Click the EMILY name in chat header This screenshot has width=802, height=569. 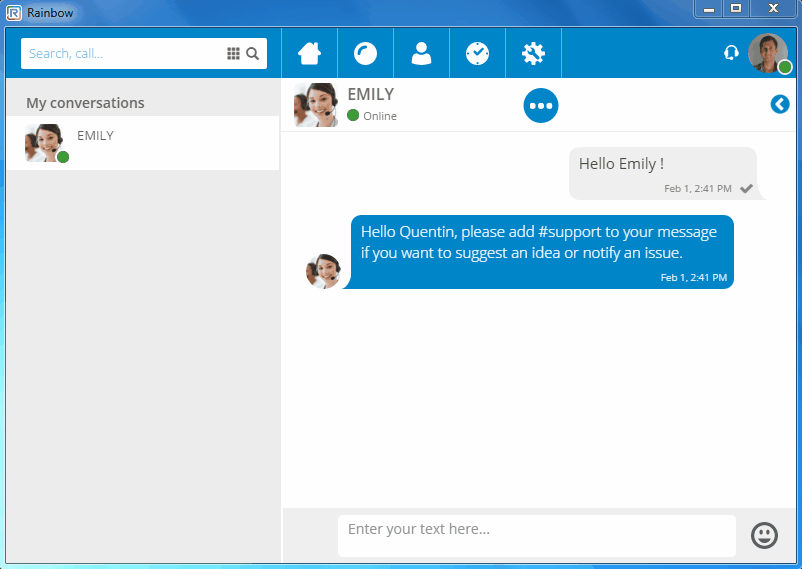click(x=371, y=94)
